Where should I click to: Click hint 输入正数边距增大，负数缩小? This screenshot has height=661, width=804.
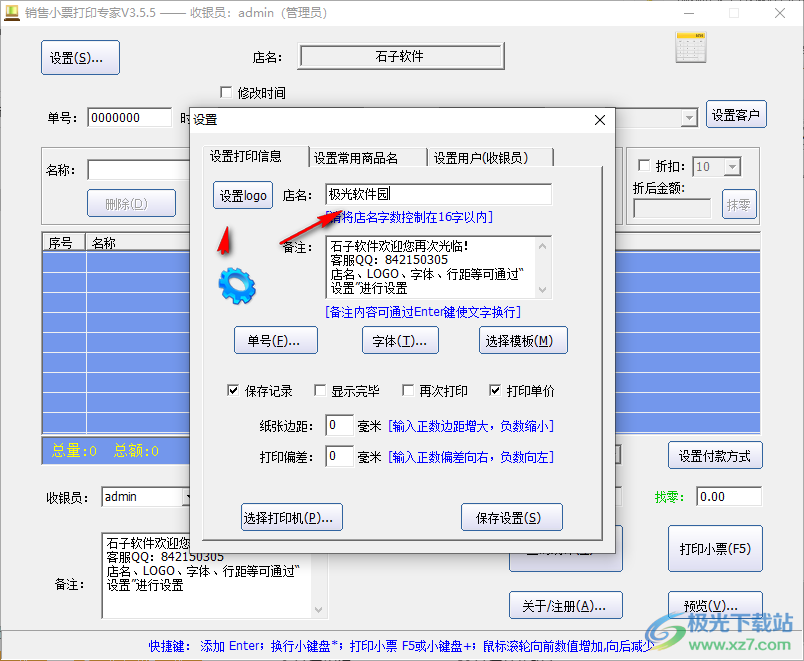click(471, 426)
